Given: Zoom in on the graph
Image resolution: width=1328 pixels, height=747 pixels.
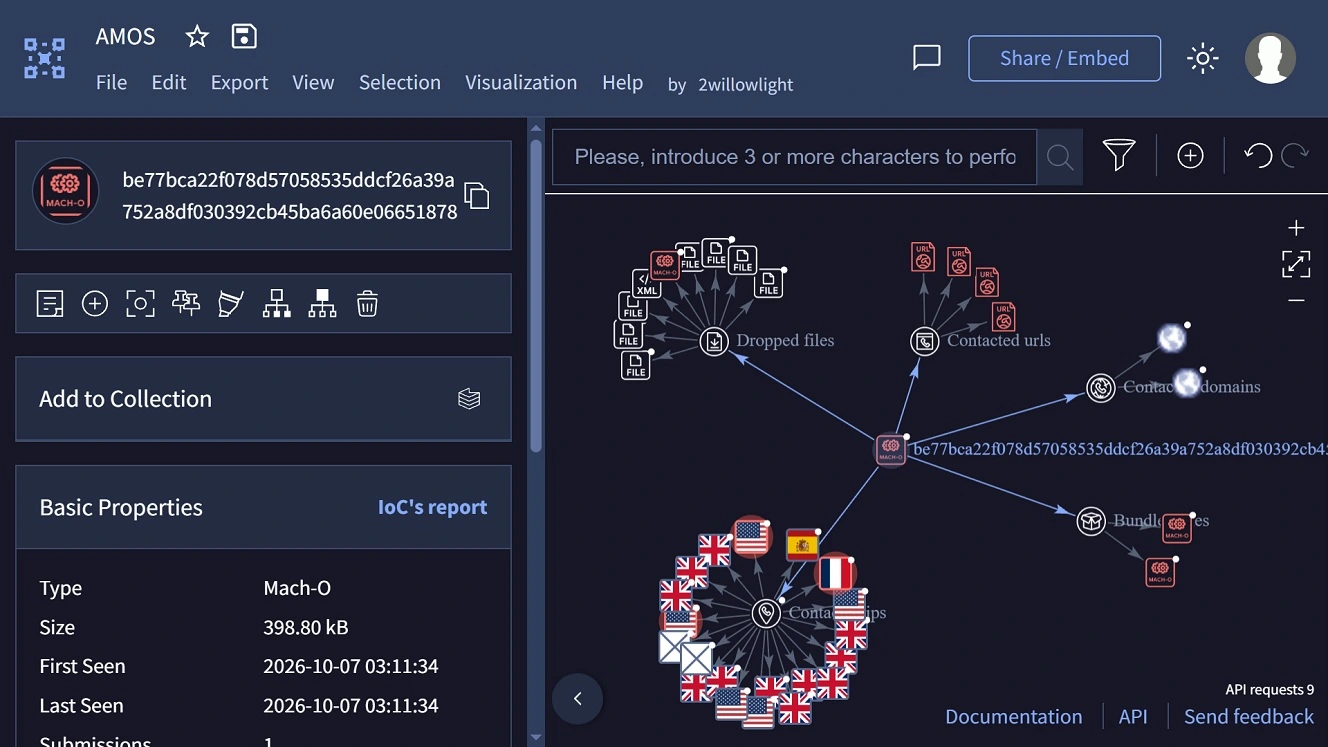Looking at the screenshot, I should coord(1296,228).
